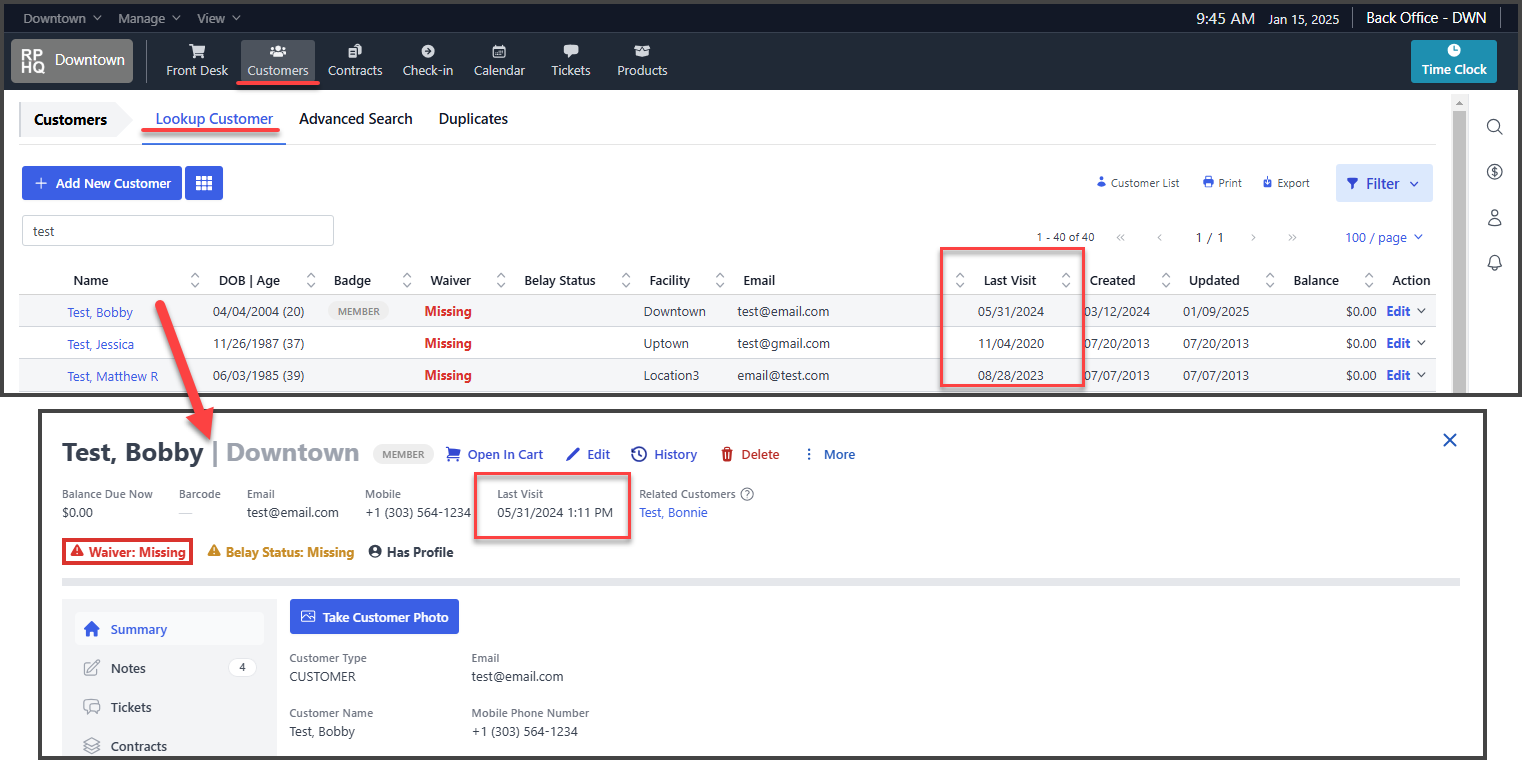Go to the previous page arrow

click(1160, 238)
